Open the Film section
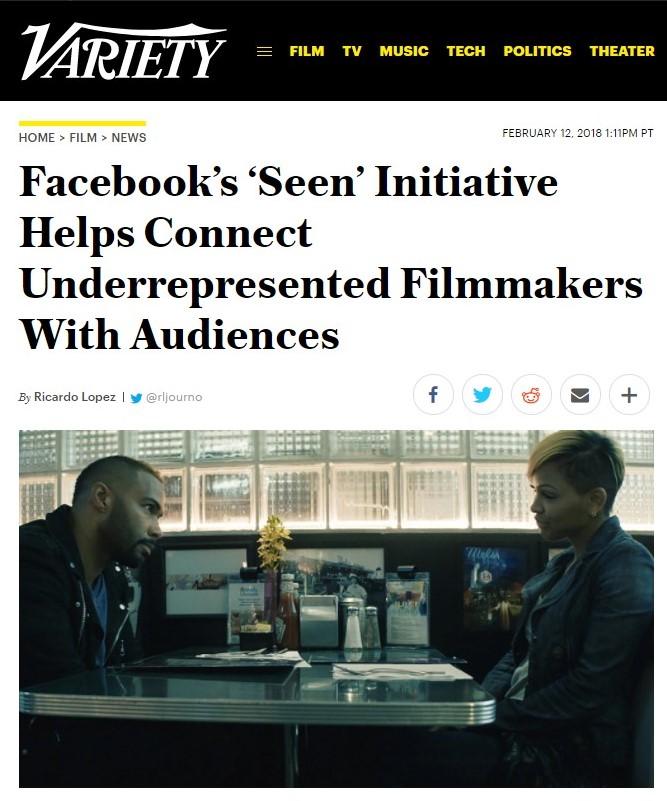 307,51
